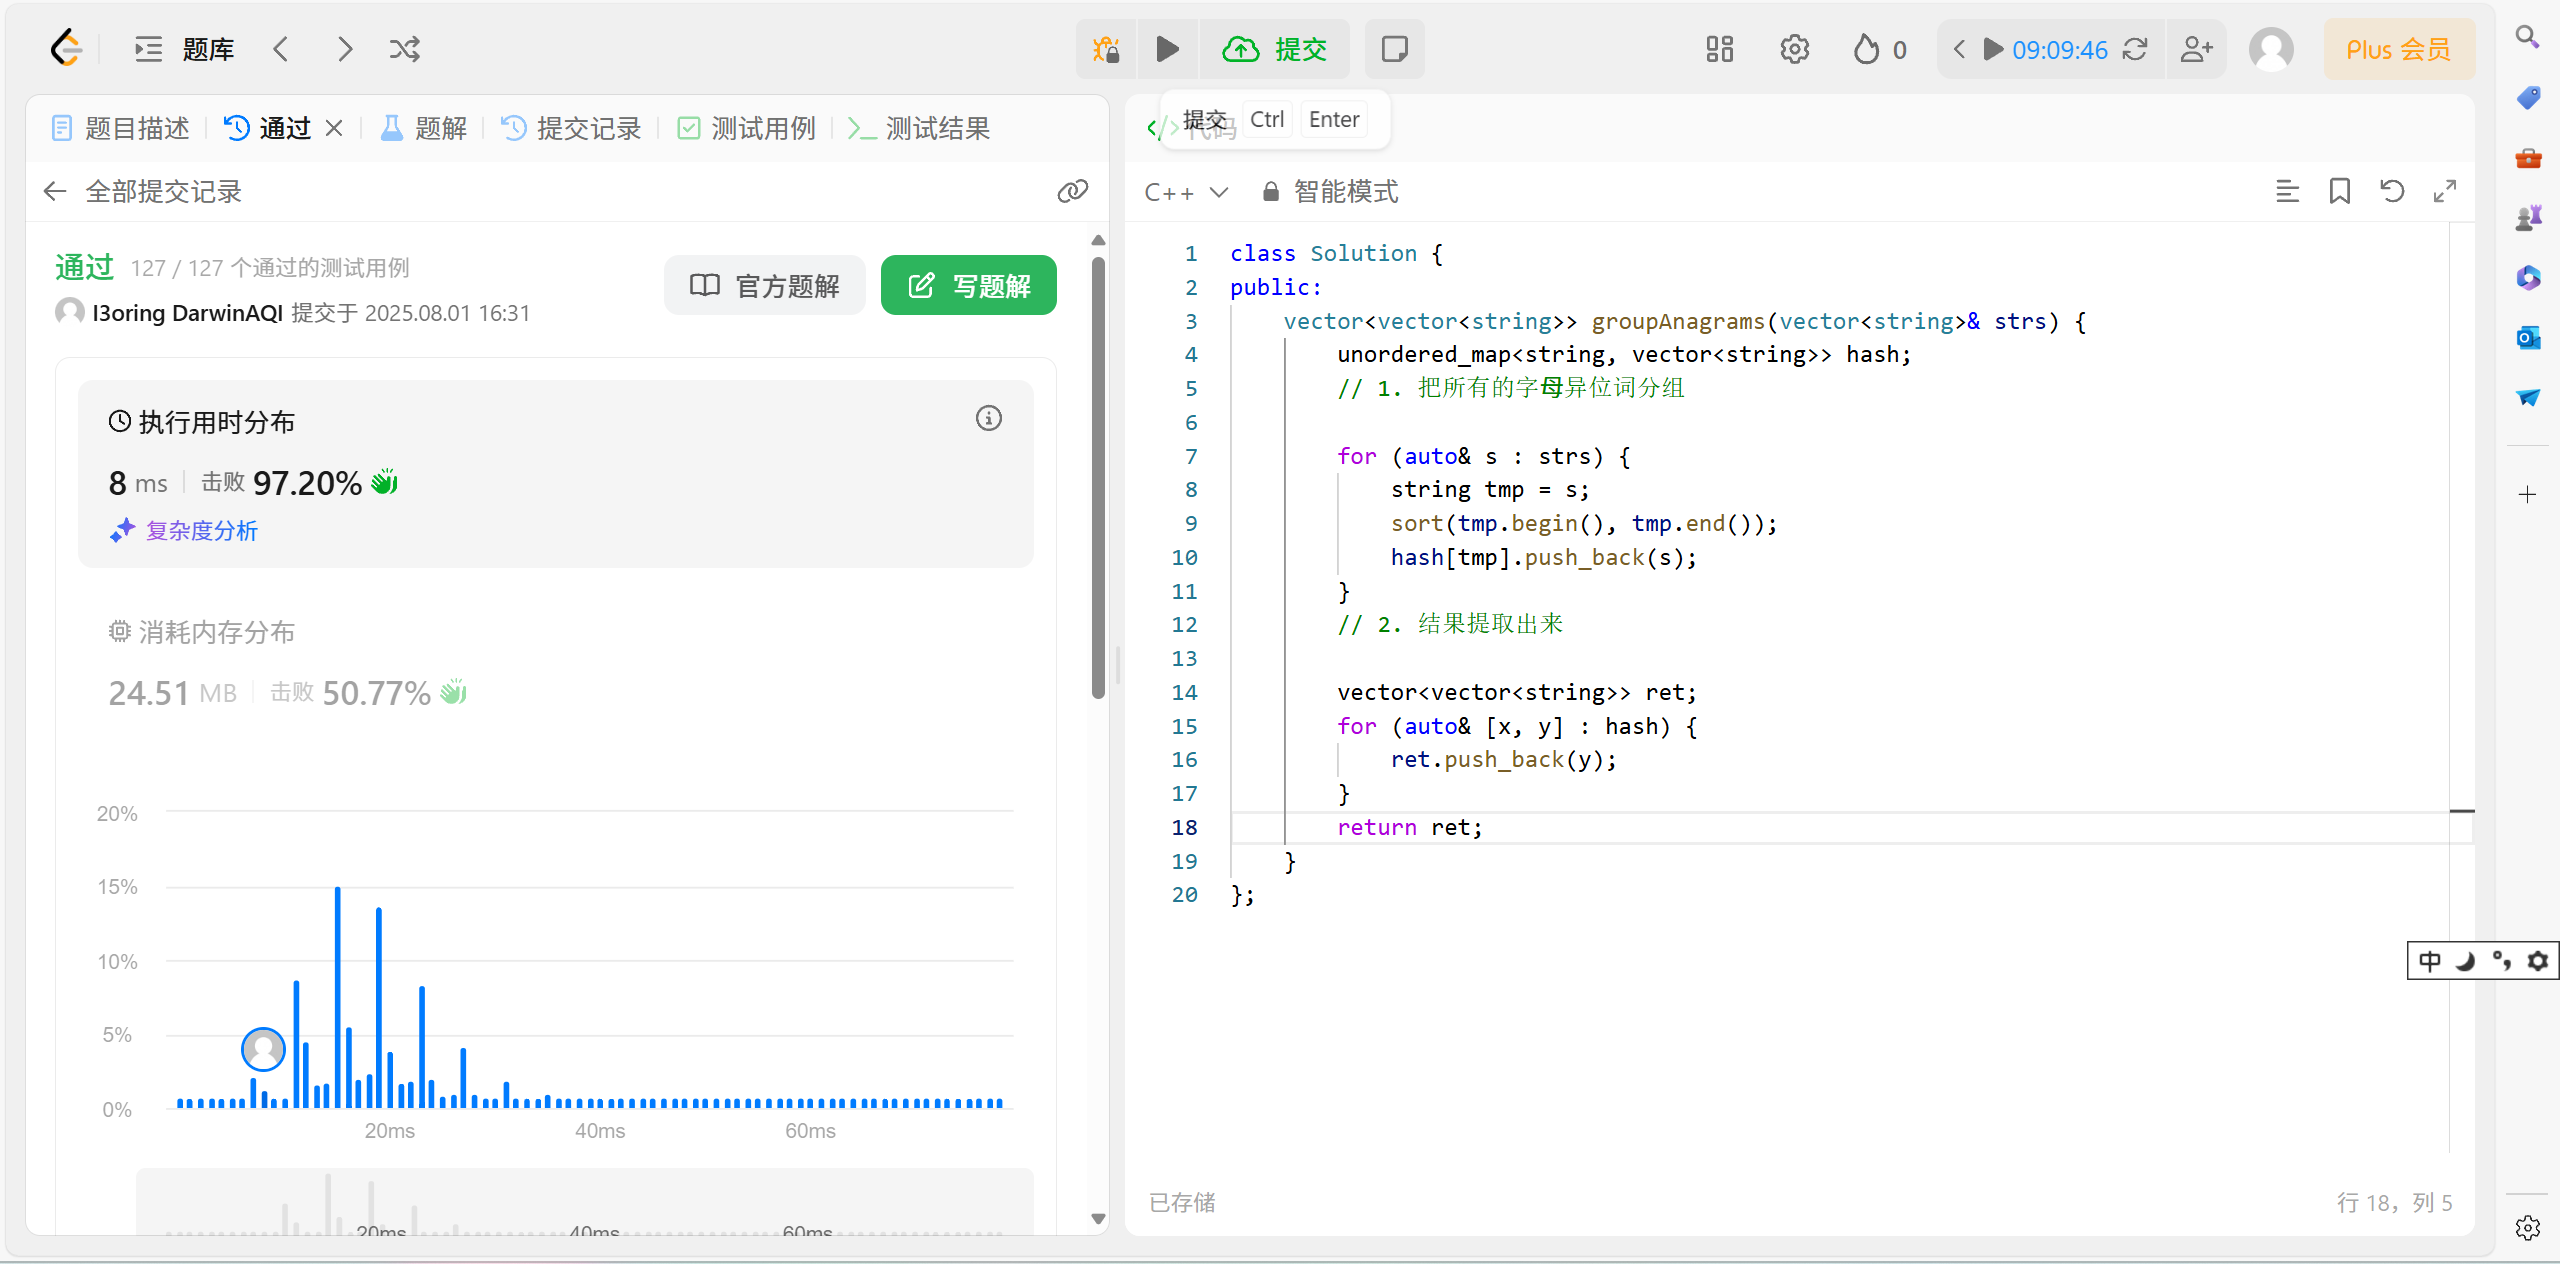Open the C++ language dropdown
The height and width of the screenshot is (1264, 2560).
(1186, 191)
